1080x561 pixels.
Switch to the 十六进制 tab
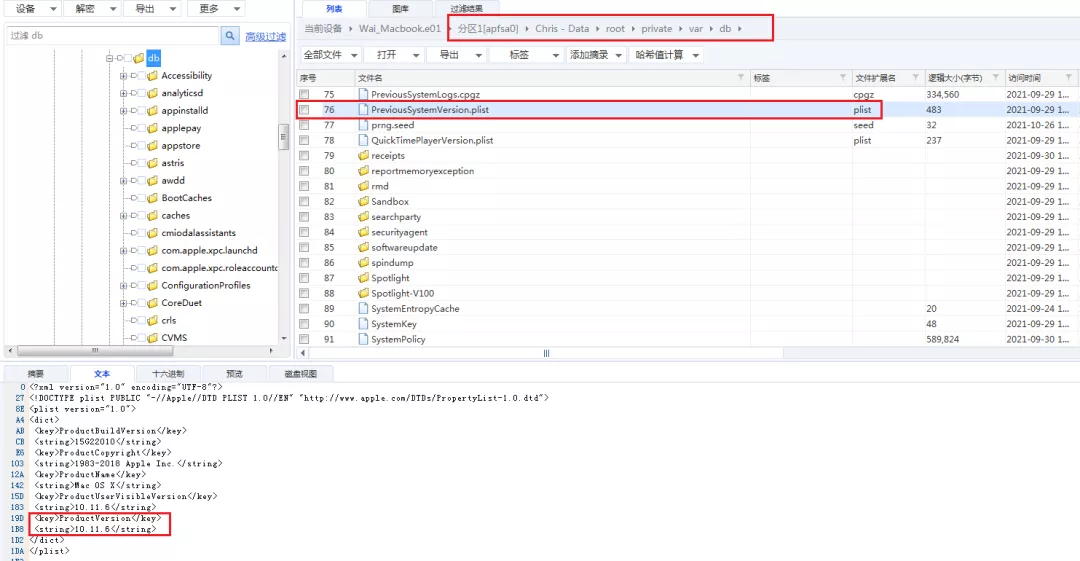pyautogui.click(x=168, y=374)
